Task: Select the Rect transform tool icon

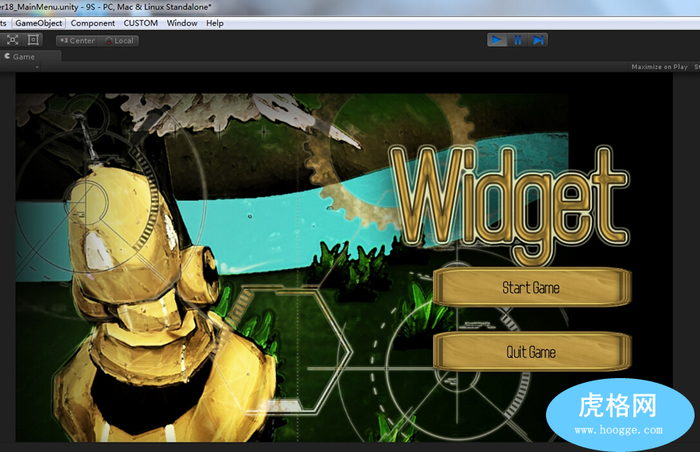Action: coord(33,40)
